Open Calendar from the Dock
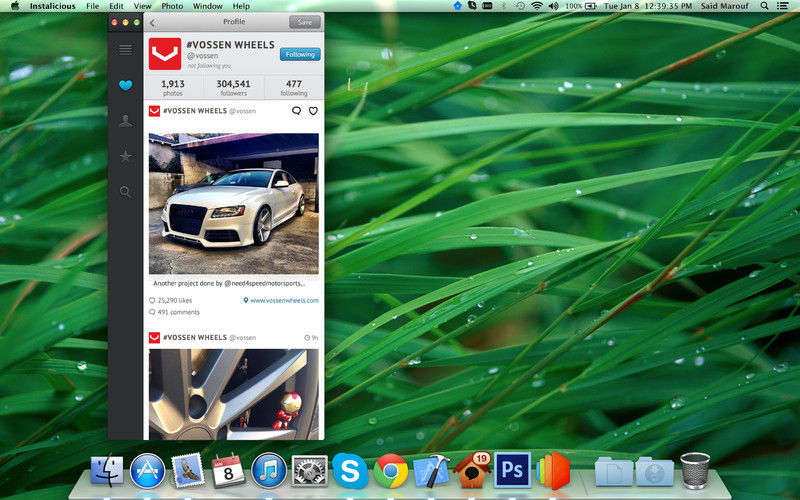This screenshot has width=800, height=500. point(228,470)
